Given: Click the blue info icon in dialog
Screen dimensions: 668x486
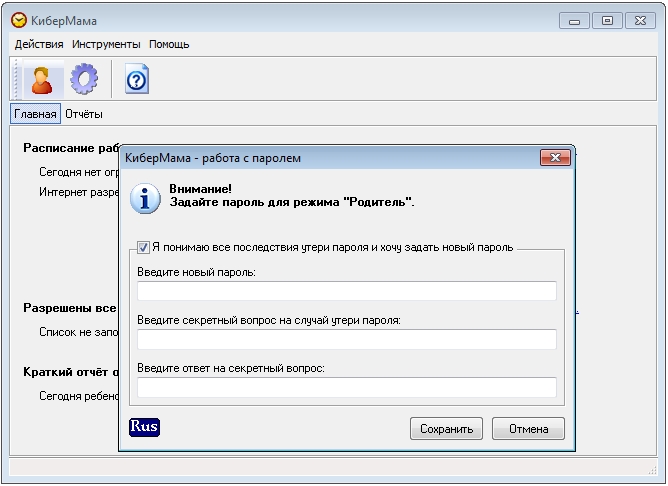Looking at the screenshot, I should coord(145,198).
